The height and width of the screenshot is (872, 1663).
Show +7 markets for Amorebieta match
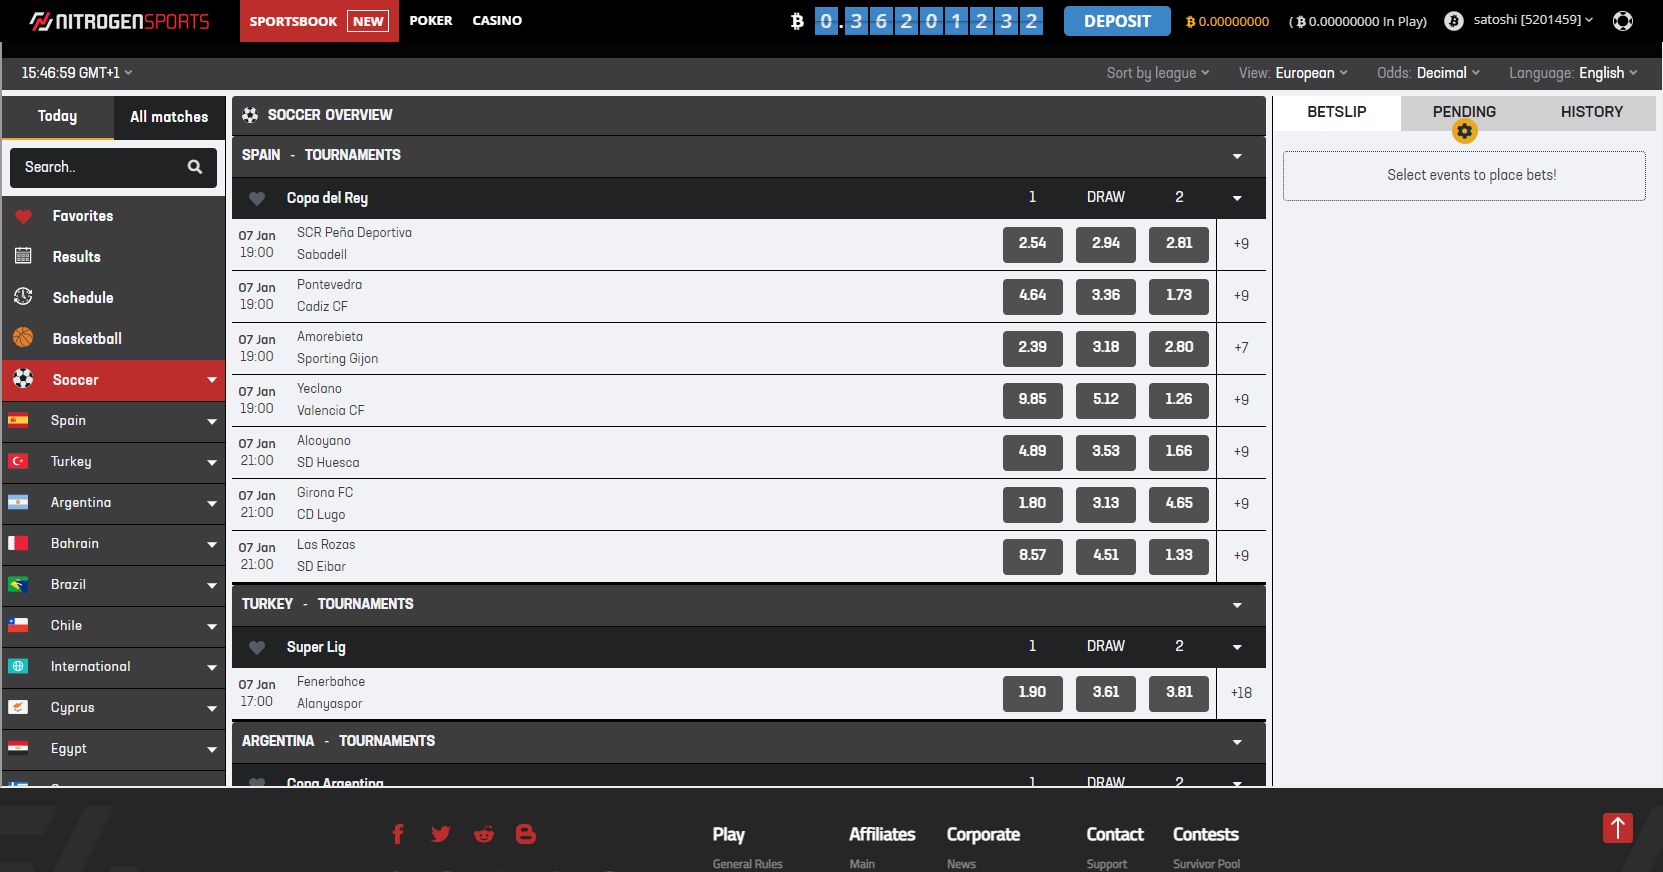(x=1241, y=348)
